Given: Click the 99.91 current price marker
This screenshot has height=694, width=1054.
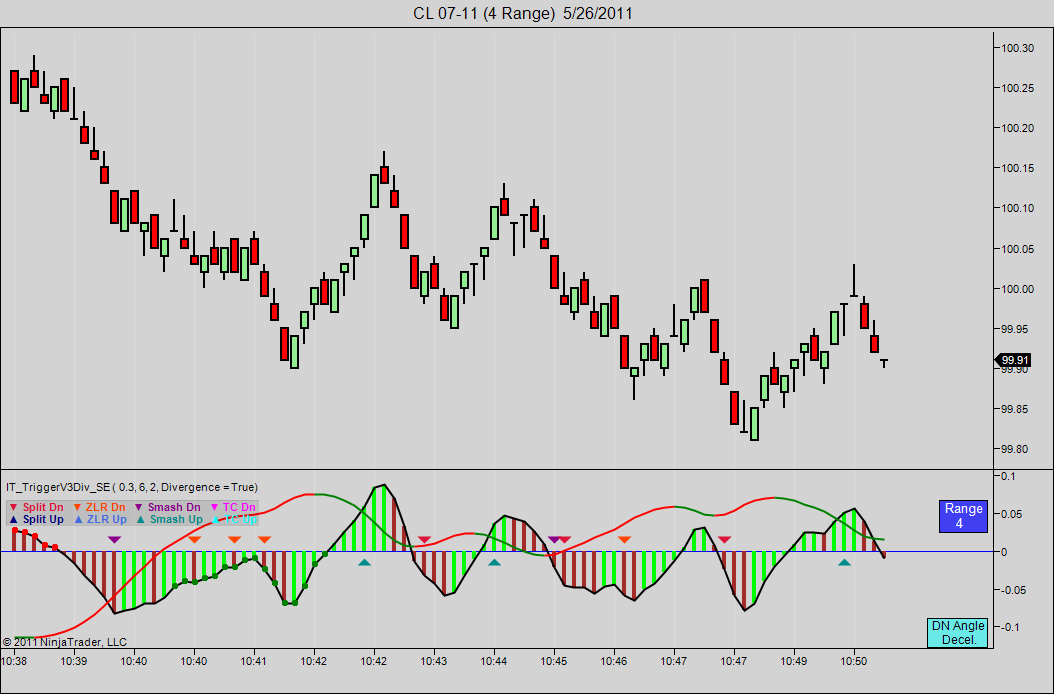Looking at the screenshot, I should coord(1014,360).
